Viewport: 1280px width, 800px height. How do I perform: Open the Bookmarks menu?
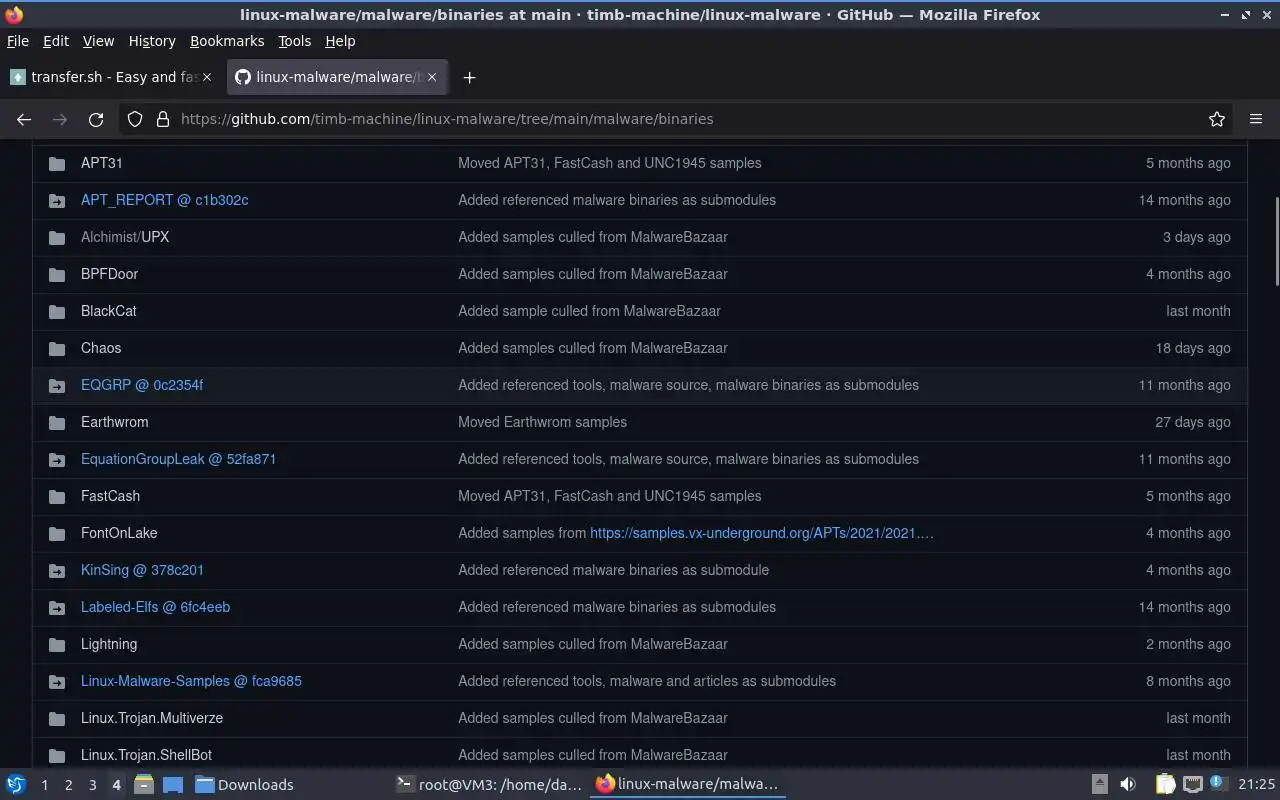[x=227, y=41]
